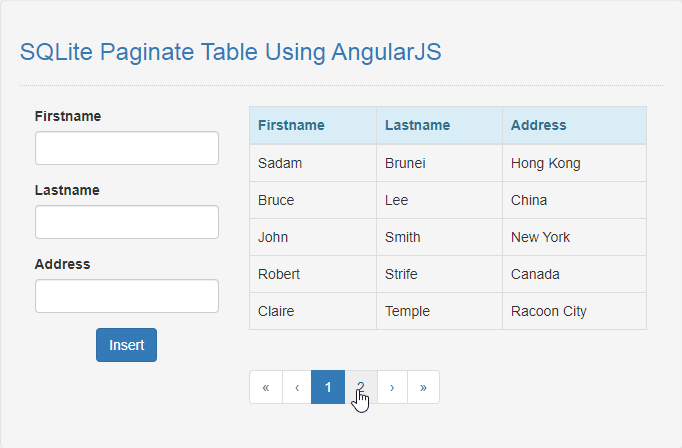Jump to last page with double-right arrow

click(x=423, y=387)
